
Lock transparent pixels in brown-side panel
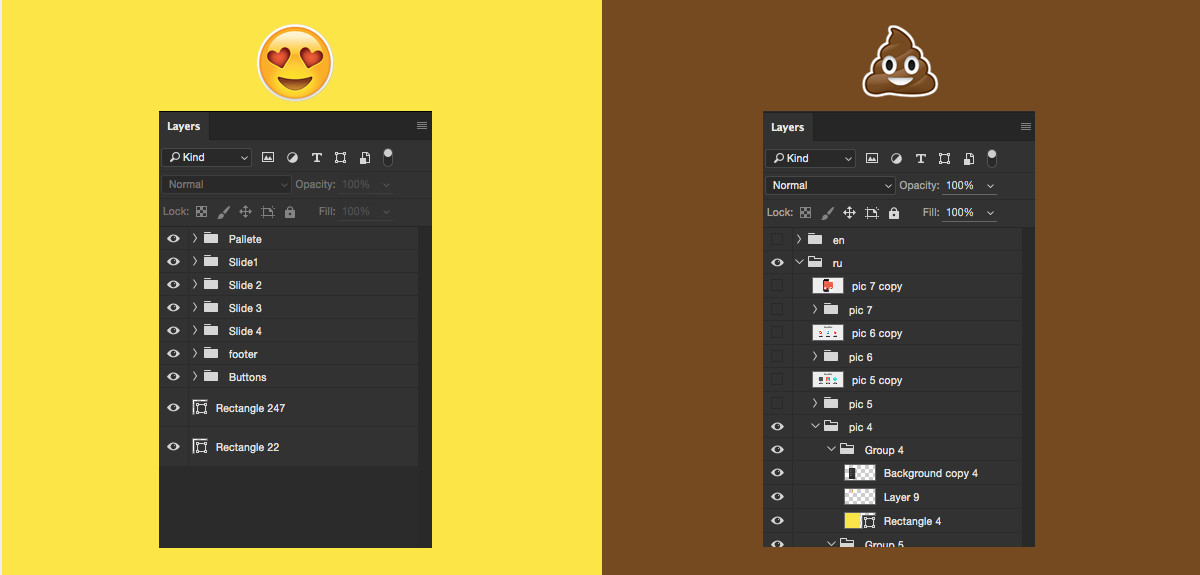coord(805,213)
